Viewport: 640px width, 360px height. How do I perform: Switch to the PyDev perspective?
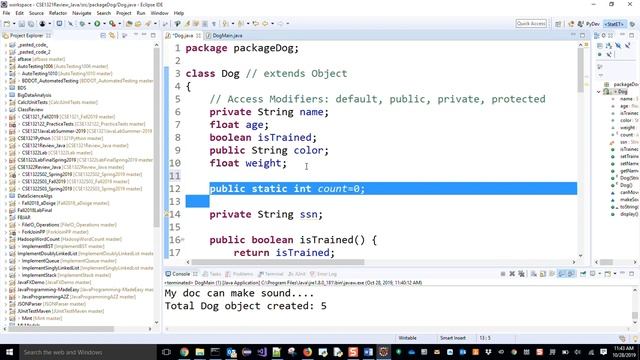point(589,24)
